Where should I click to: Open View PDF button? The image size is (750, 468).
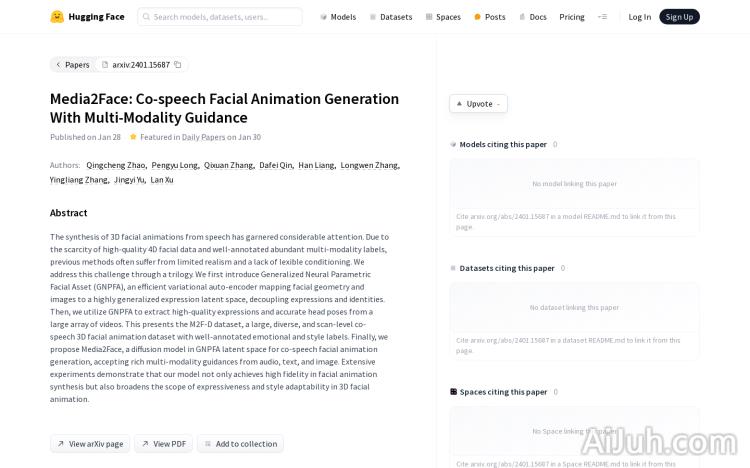[x=164, y=444]
